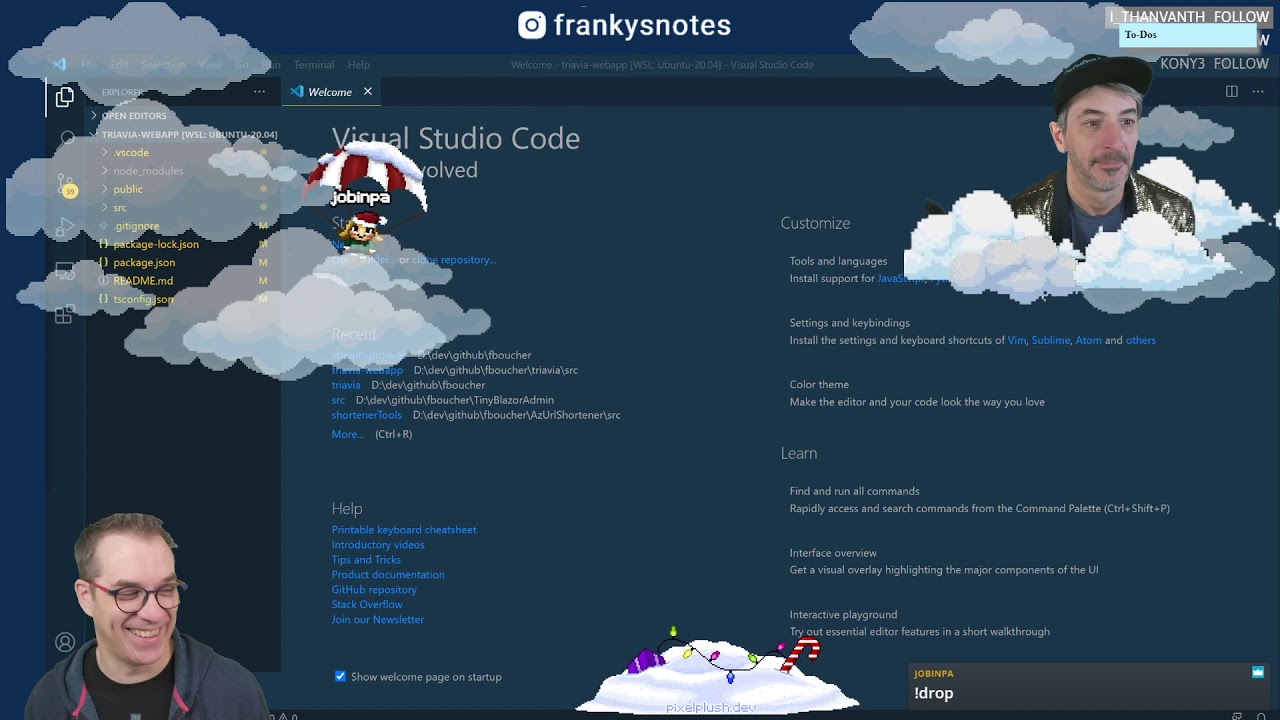The width and height of the screenshot is (1280, 720).
Task: Open the Search view in activity bar
Action: [66, 138]
